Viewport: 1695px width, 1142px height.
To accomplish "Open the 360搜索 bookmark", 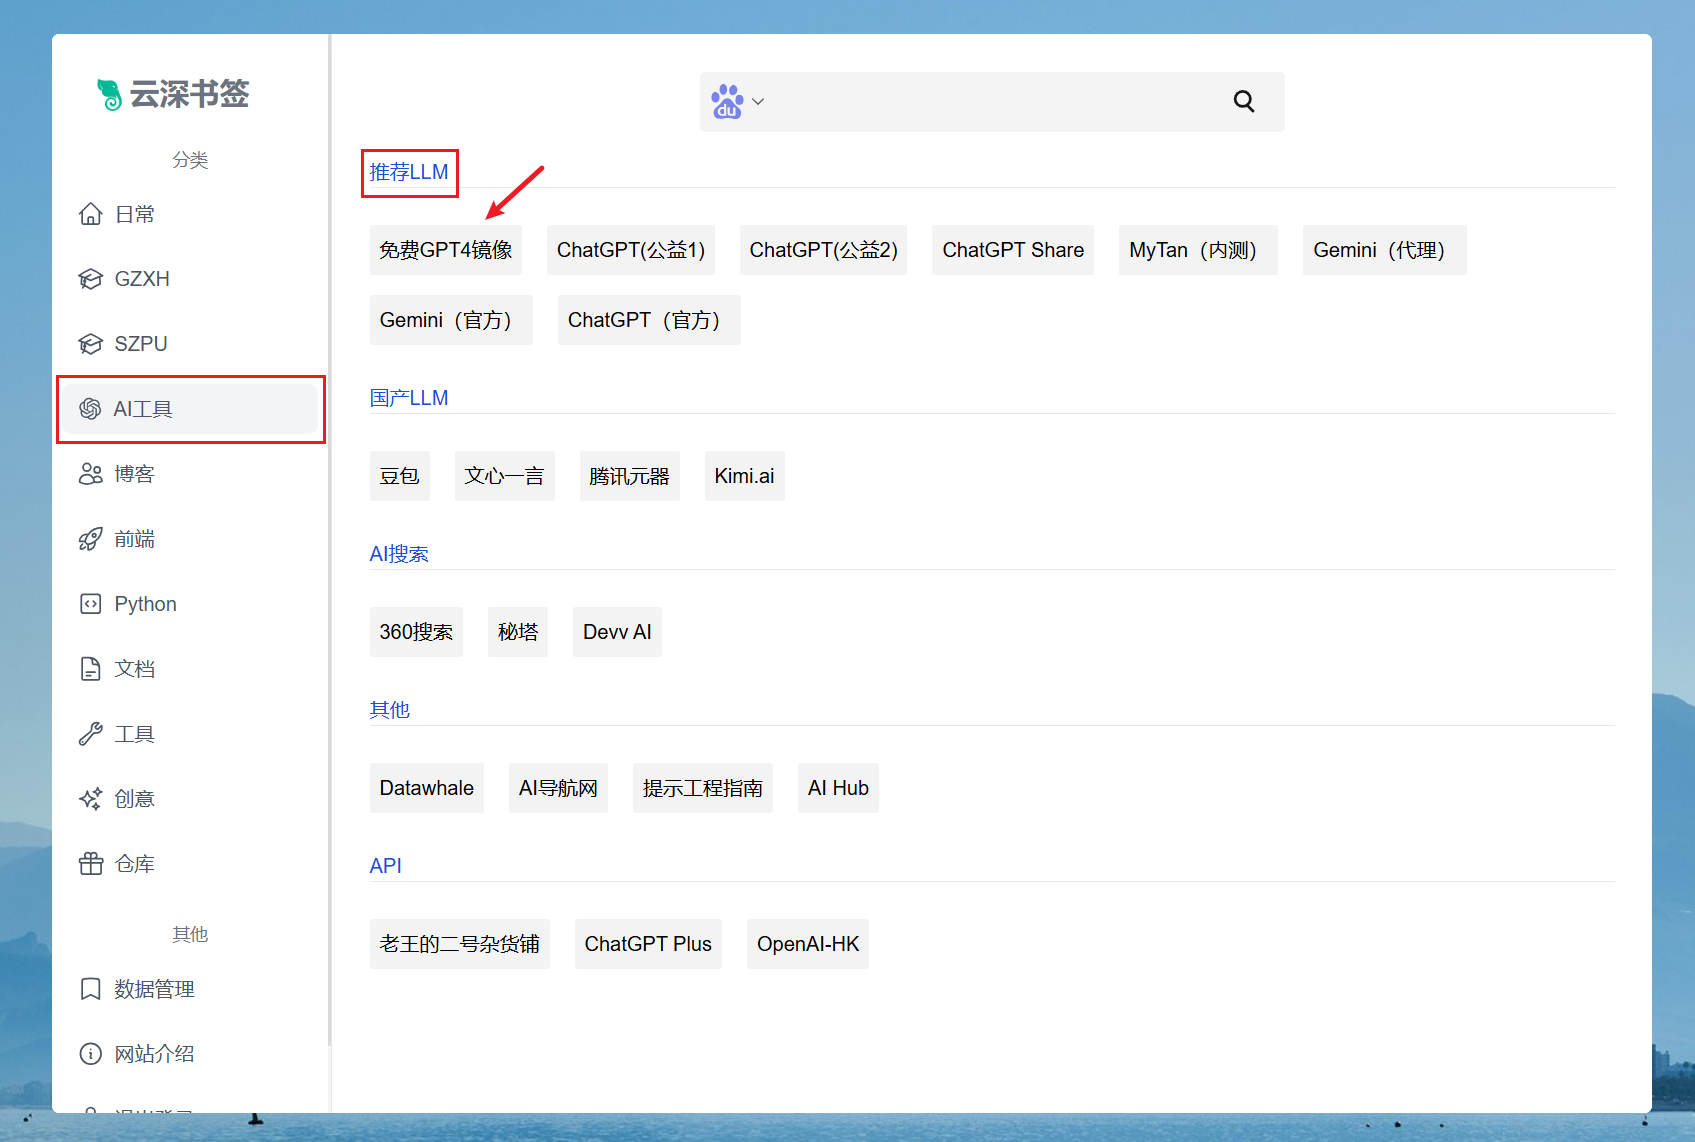I will coord(416,632).
